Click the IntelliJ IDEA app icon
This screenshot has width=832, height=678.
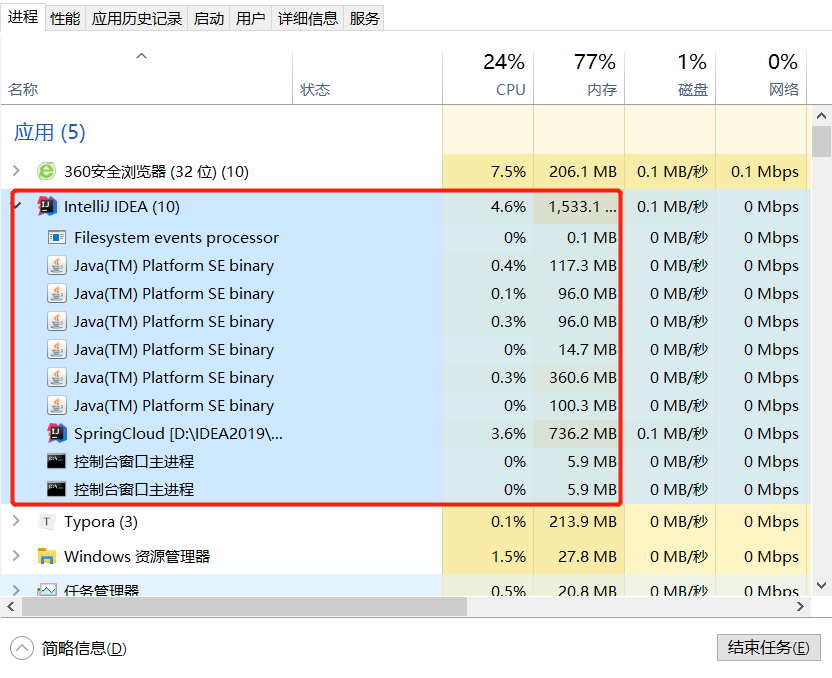(46, 207)
